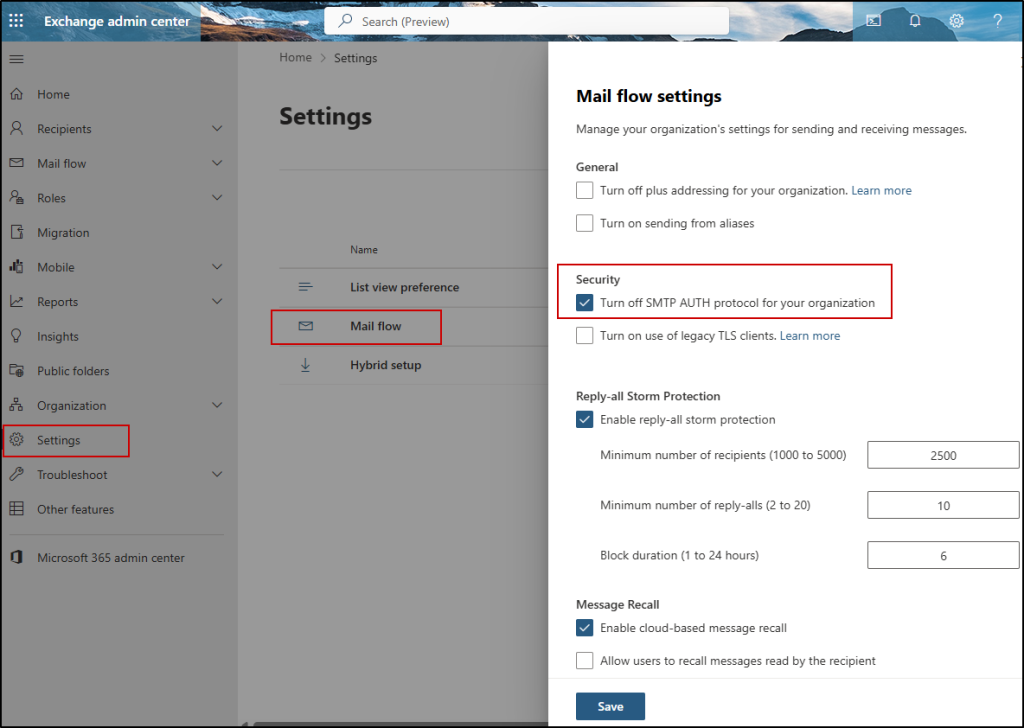Expand the Mail flow sidebar chevron
This screenshot has width=1024, height=728.
(x=217, y=164)
